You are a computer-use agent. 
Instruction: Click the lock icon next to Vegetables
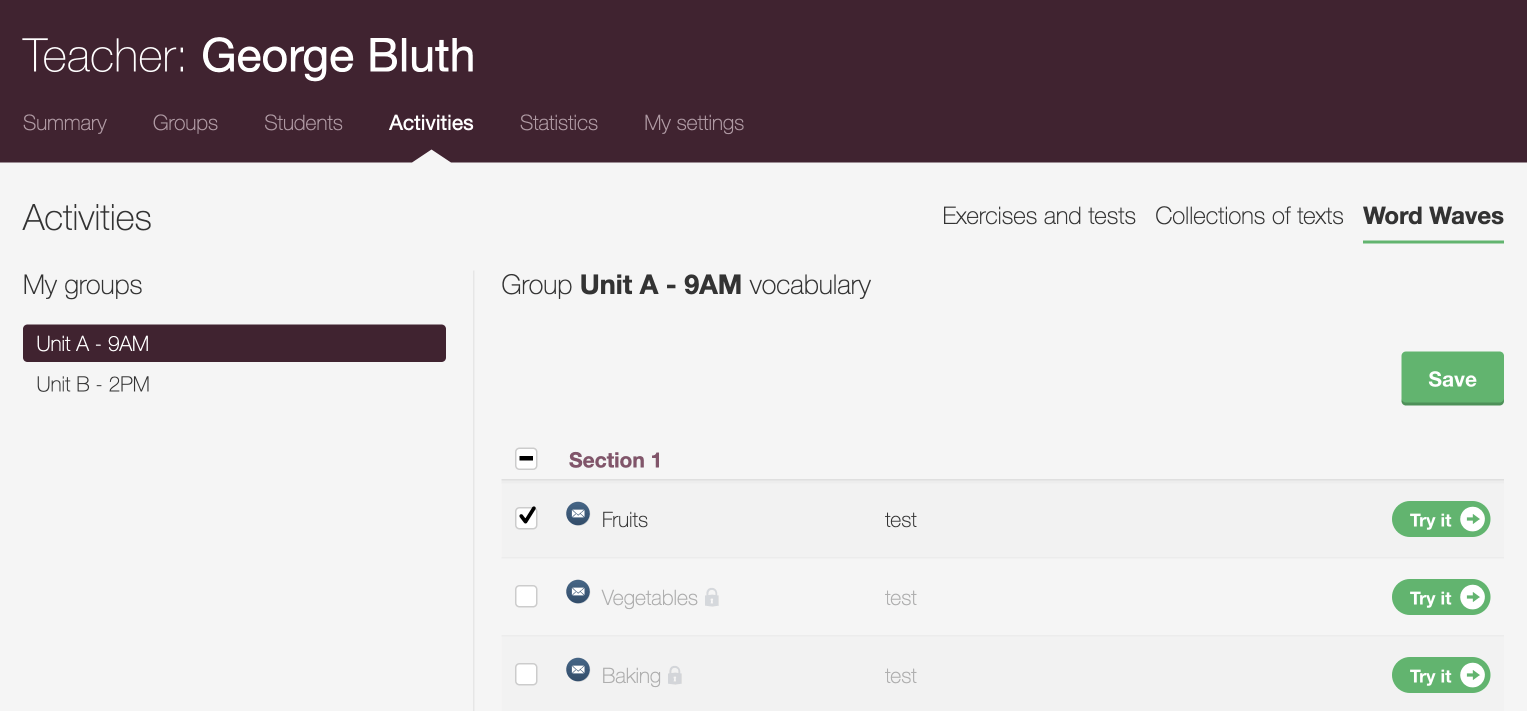pos(712,597)
